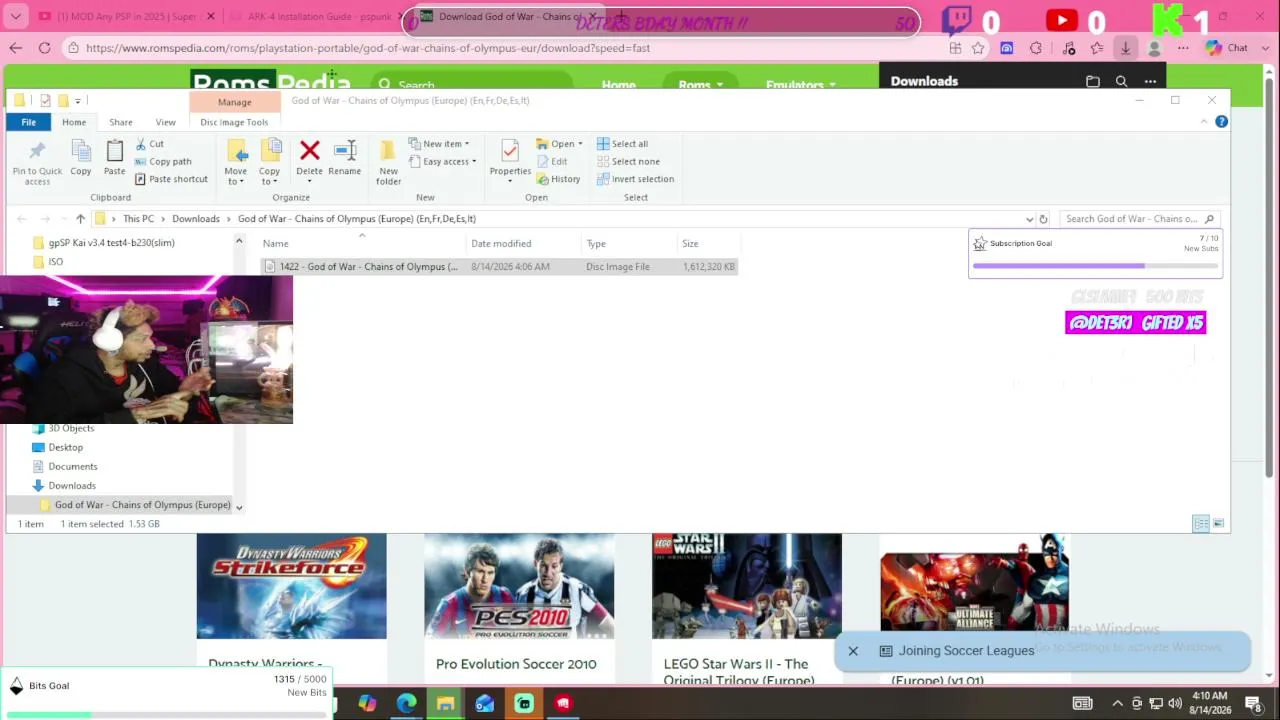This screenshot has width=1280, height=720.
Task: Reload the browser page
Action: (44, 48)
